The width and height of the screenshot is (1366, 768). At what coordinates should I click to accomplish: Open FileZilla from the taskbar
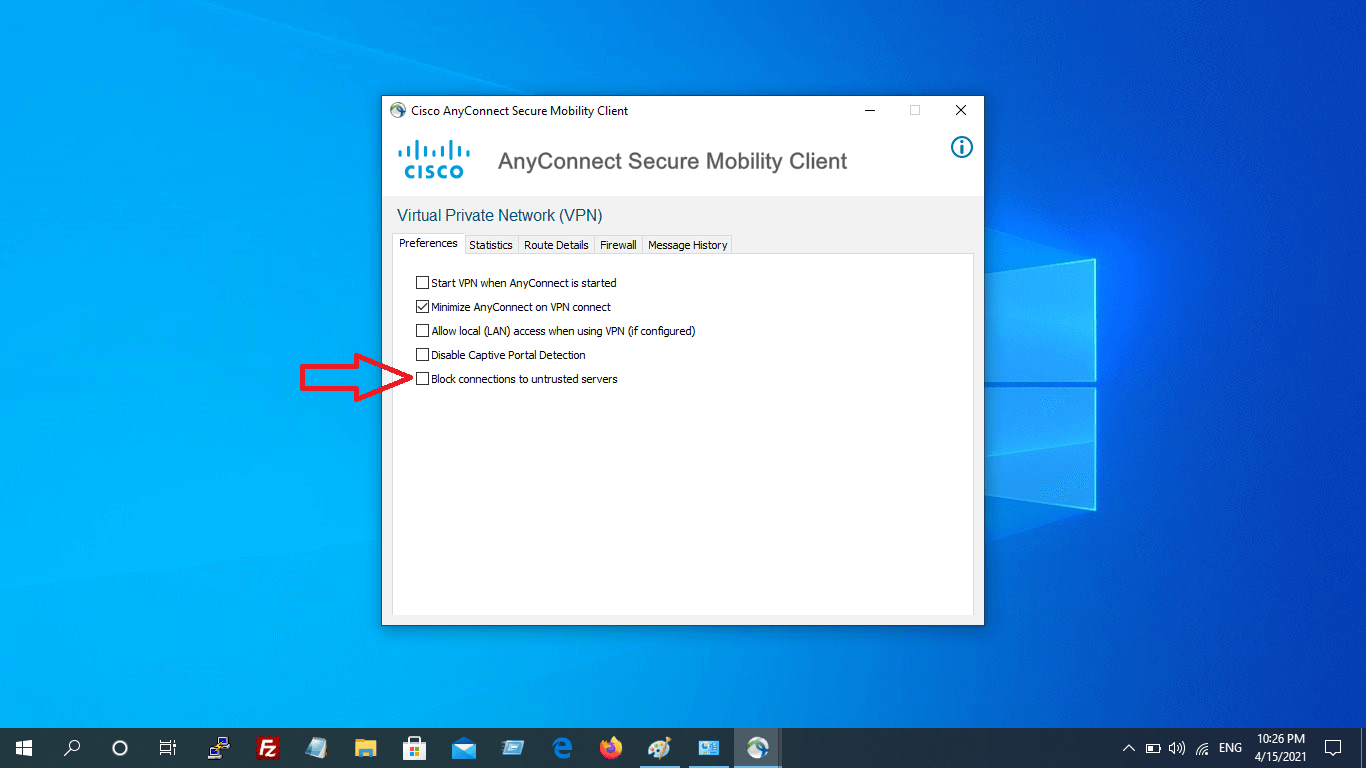267,748
